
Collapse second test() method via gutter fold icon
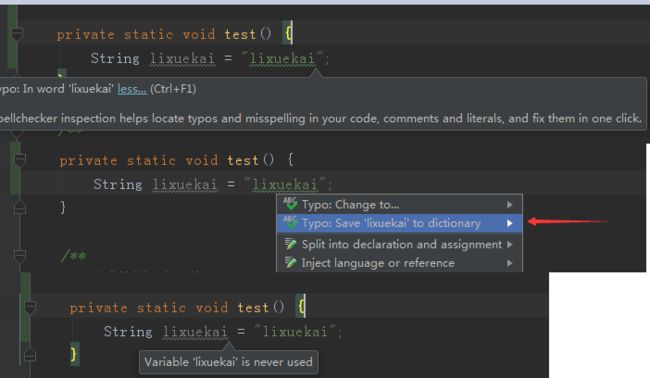(19, 160)
